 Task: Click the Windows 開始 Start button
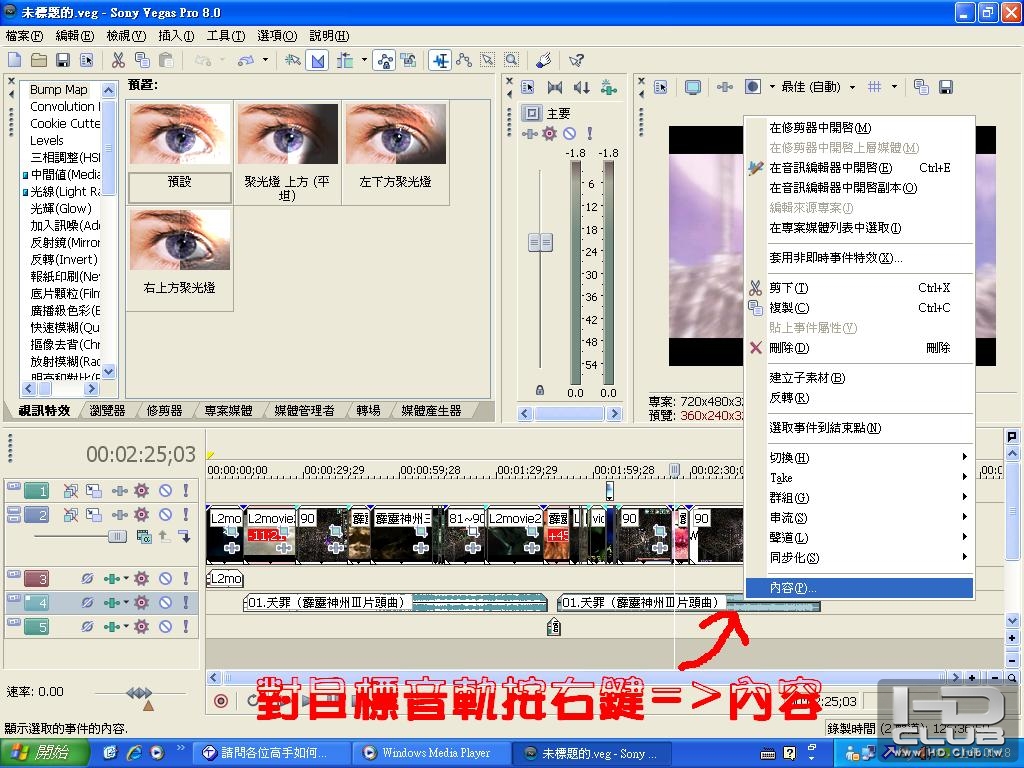click(43, 753)
